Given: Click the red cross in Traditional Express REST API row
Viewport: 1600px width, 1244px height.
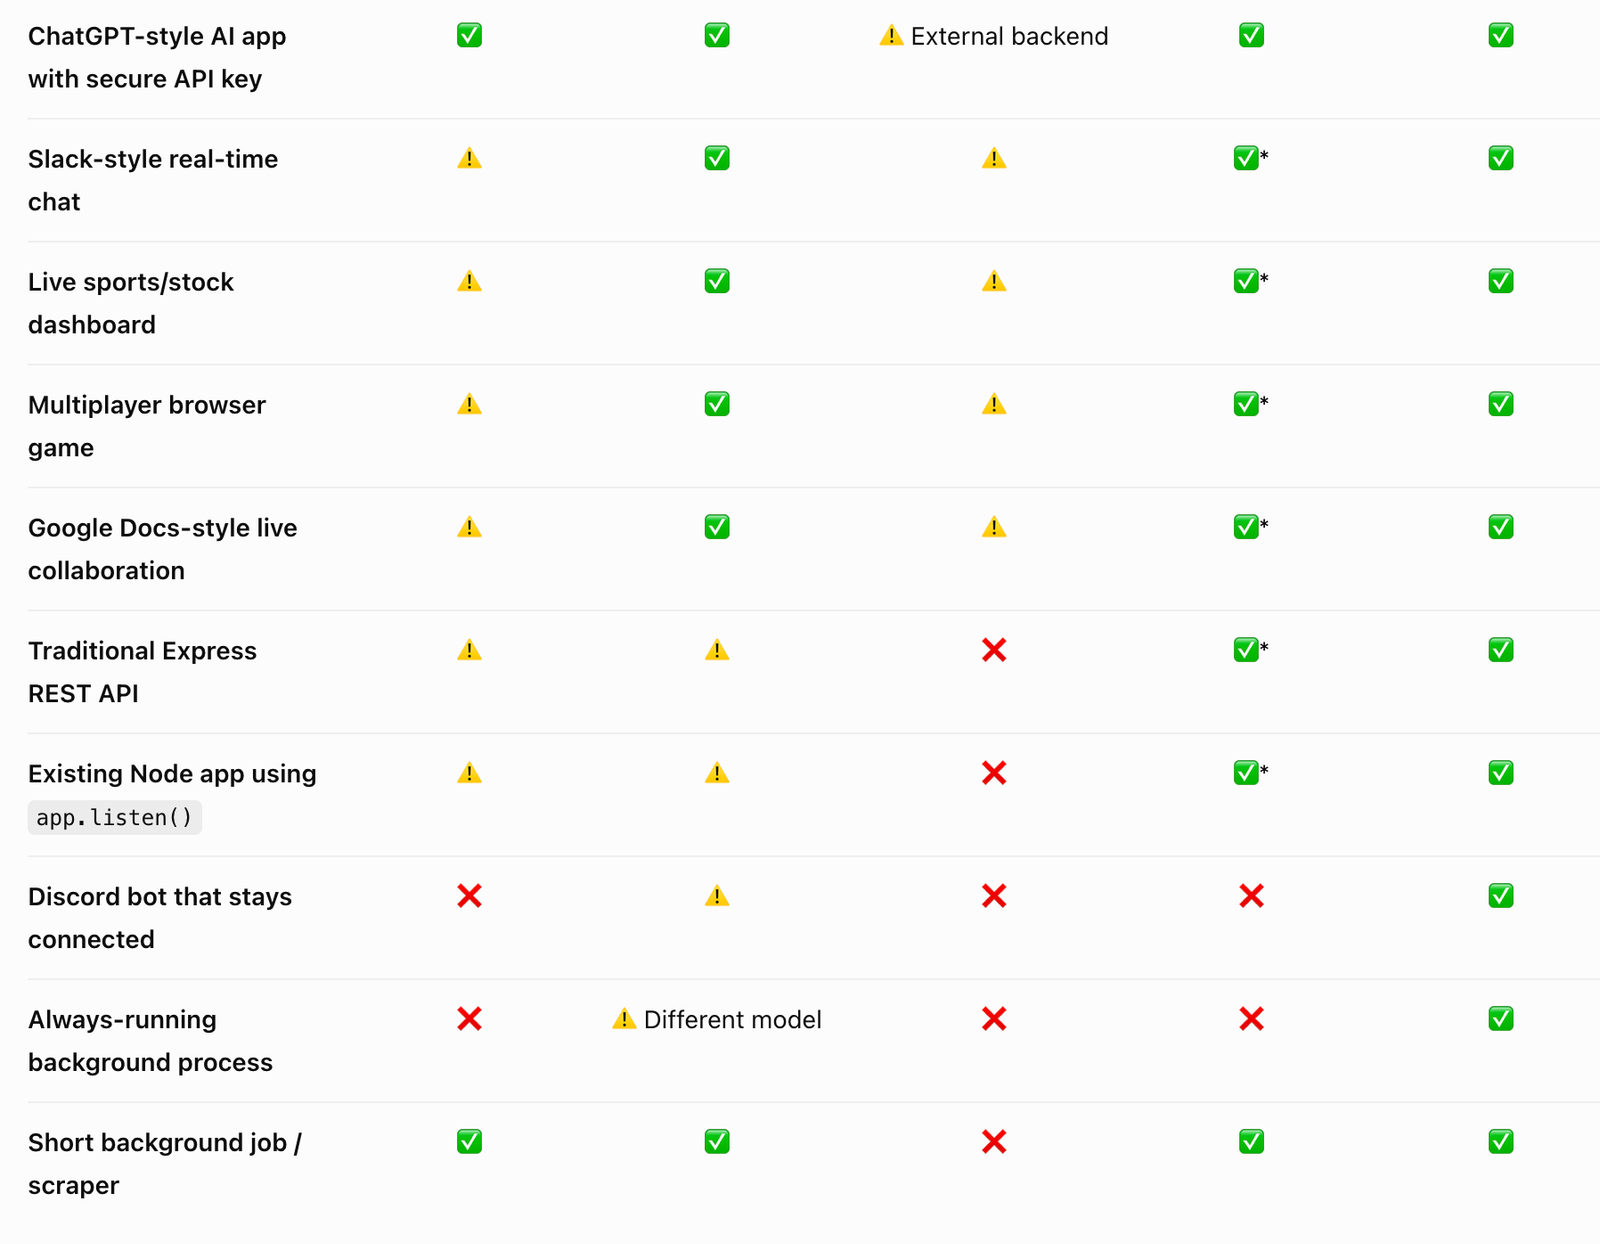Looking at the screenshot, I should click(x=994, y=650).
